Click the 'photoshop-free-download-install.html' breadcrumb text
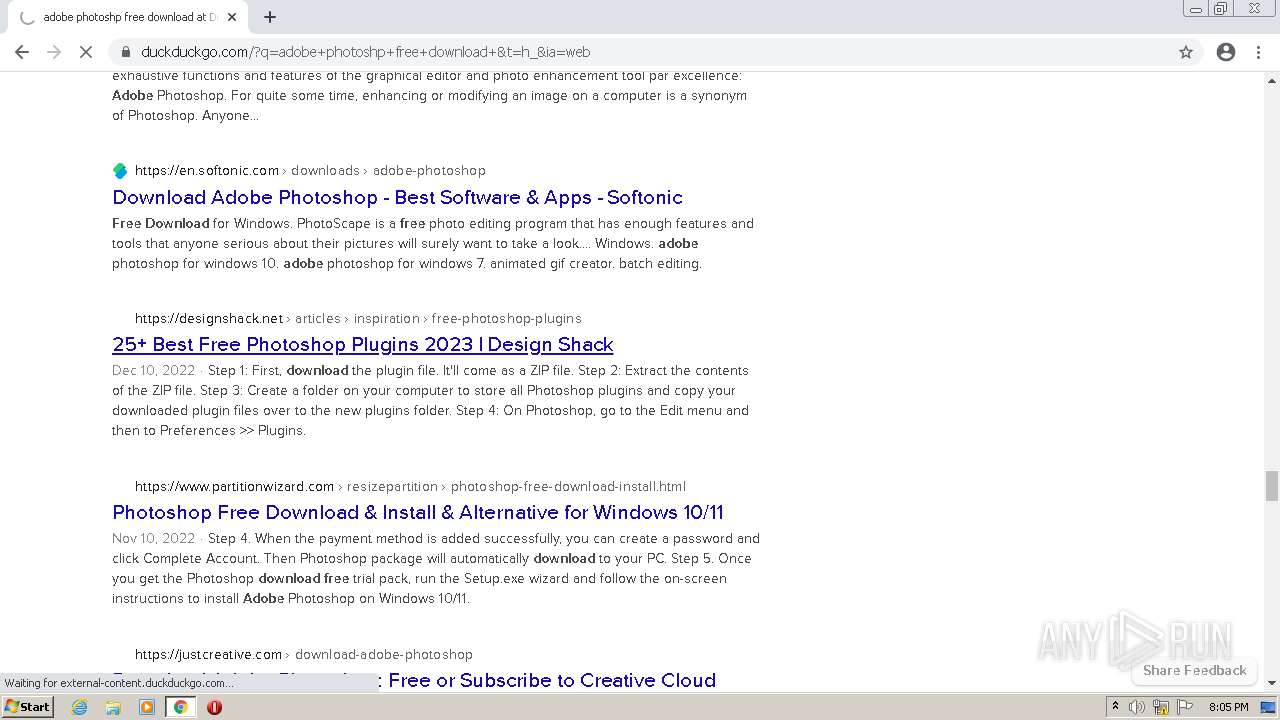The width and height of the screenshot is (1280, 720). tap(568, 486)
